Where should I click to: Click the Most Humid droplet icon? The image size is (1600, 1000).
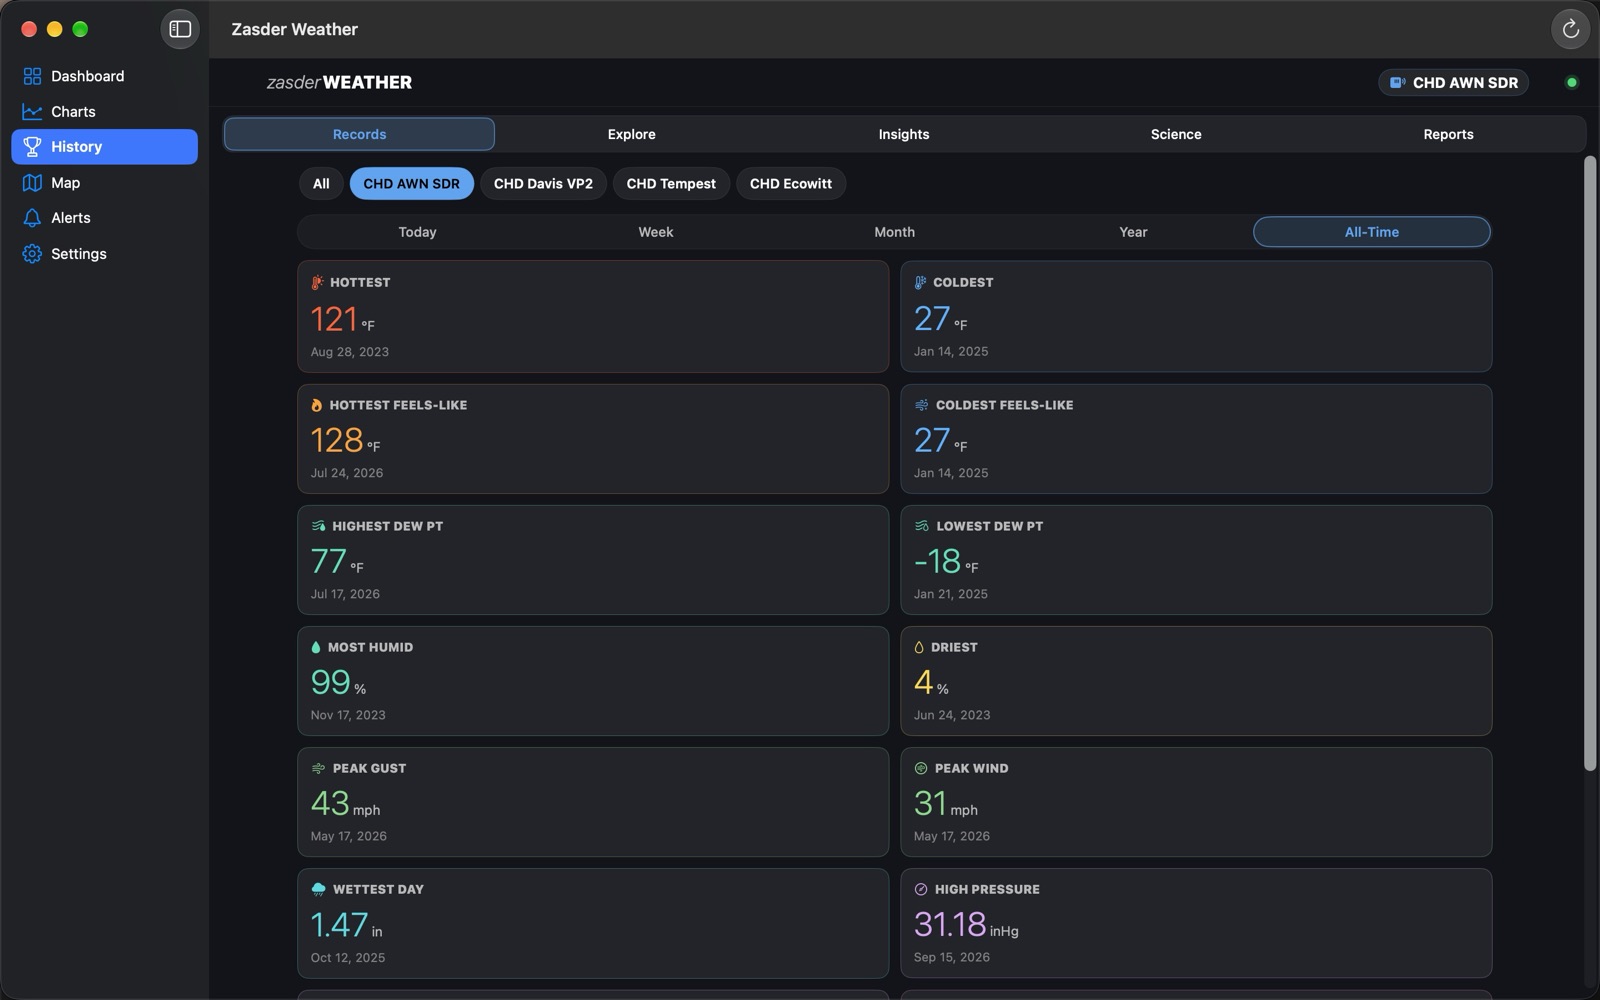tap(316, 647)
